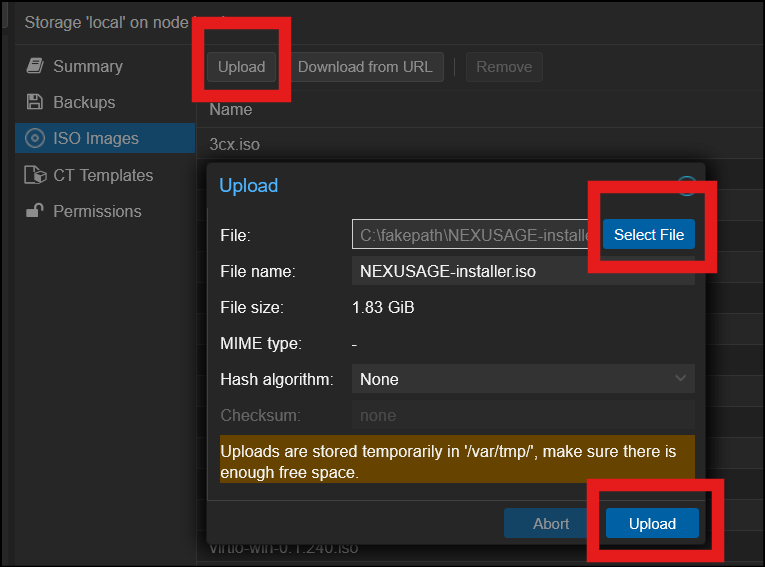Sort the list by the Name column header
Screen dimensions: 765x567
click(231, 109)
